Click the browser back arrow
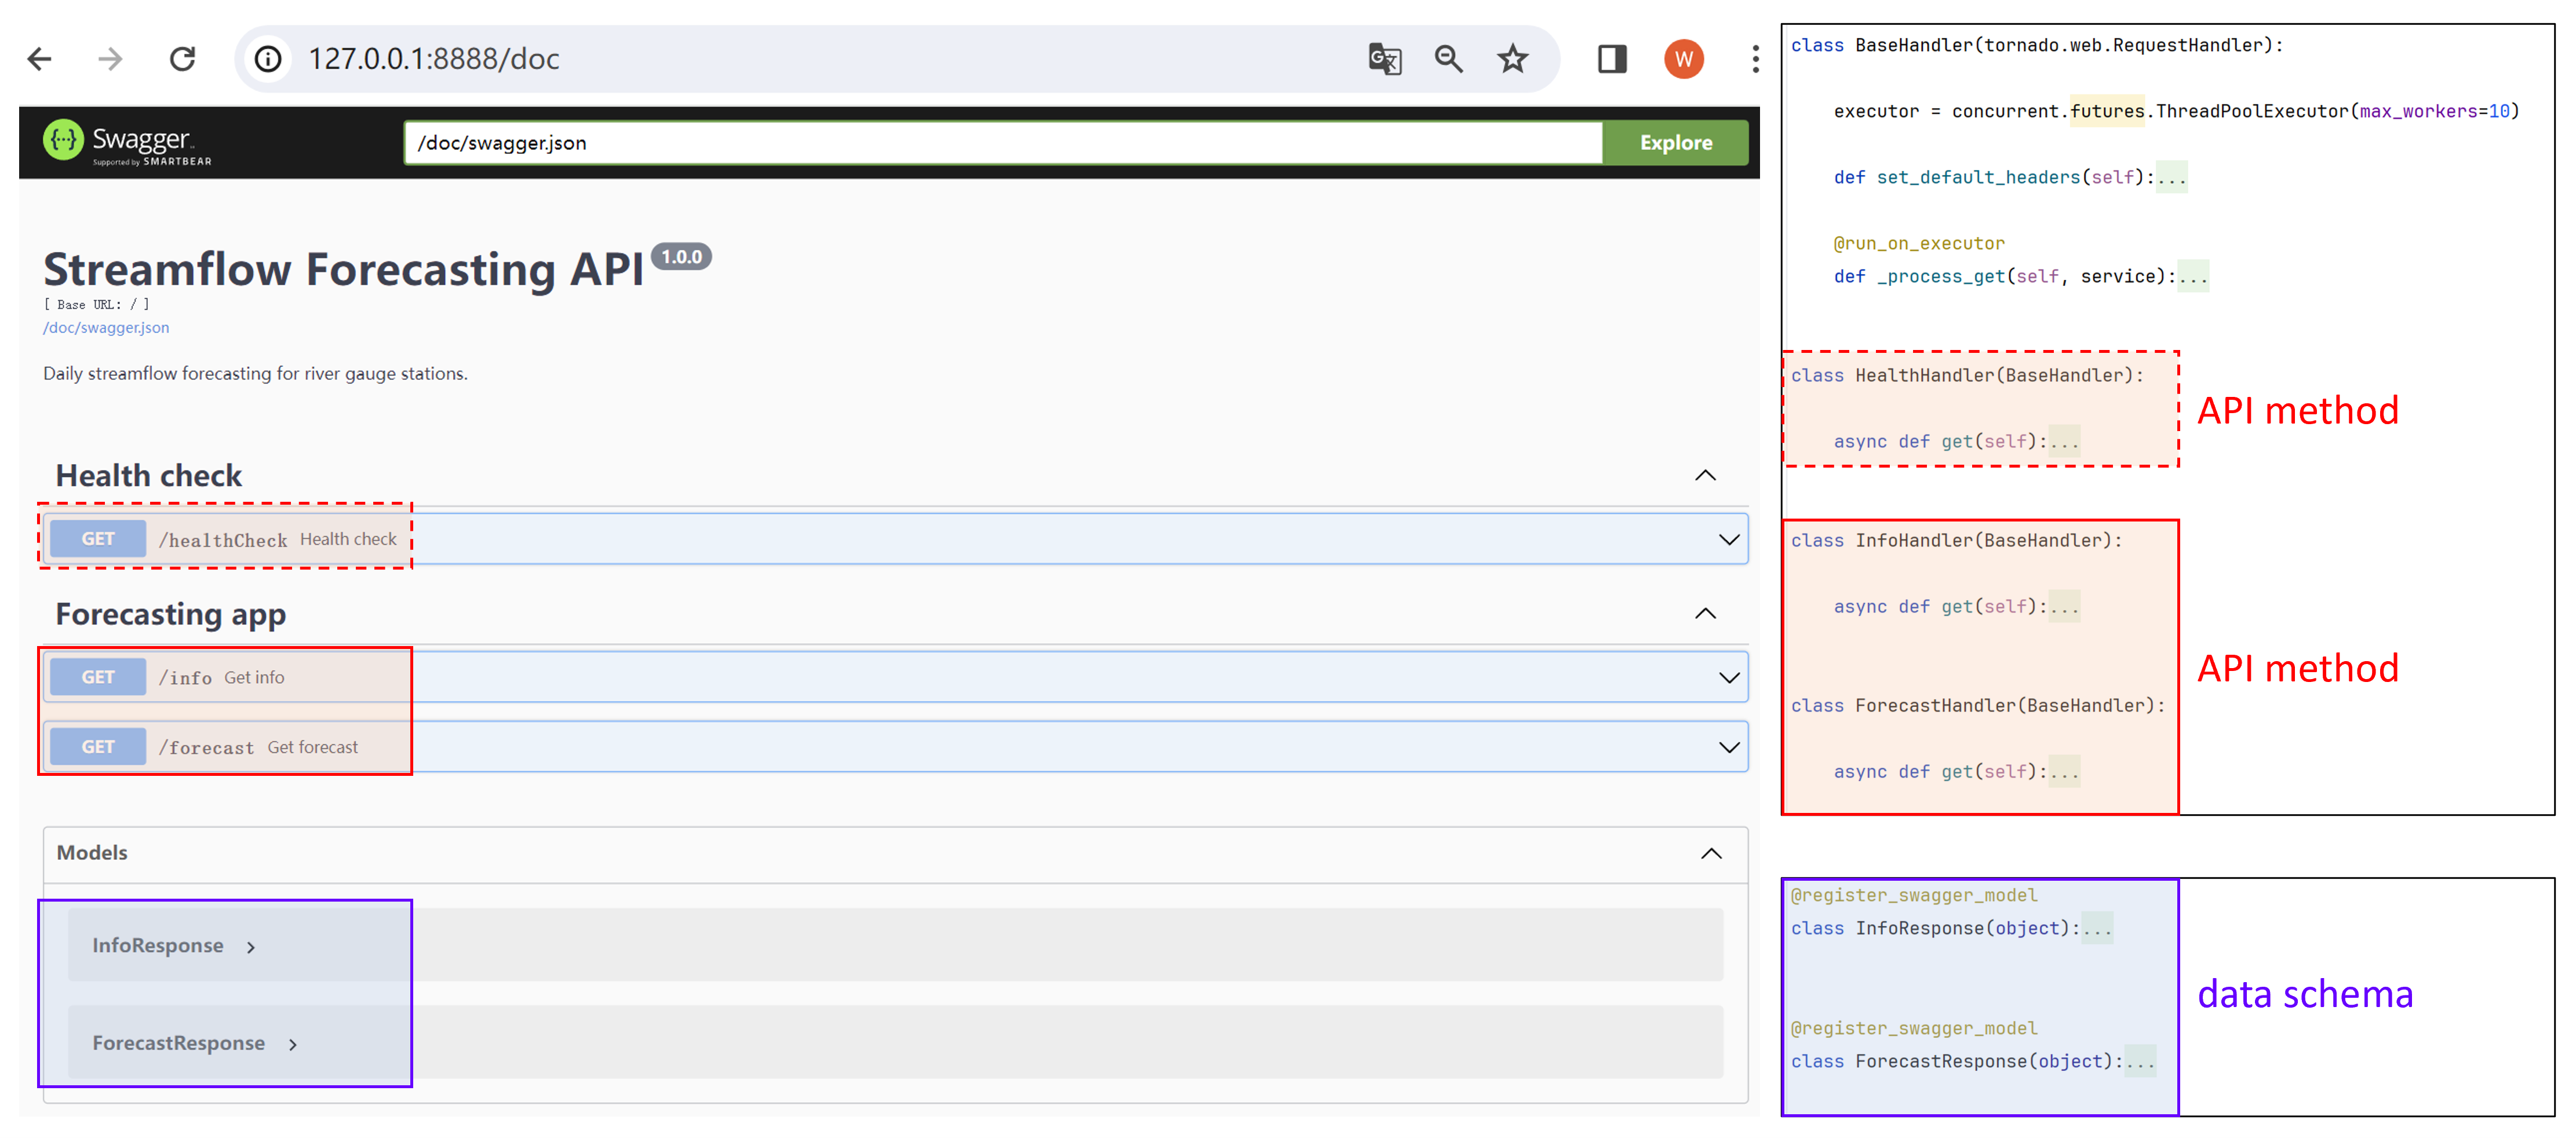Screen dimensions: 2576x1138 click(x=40, y=59)
